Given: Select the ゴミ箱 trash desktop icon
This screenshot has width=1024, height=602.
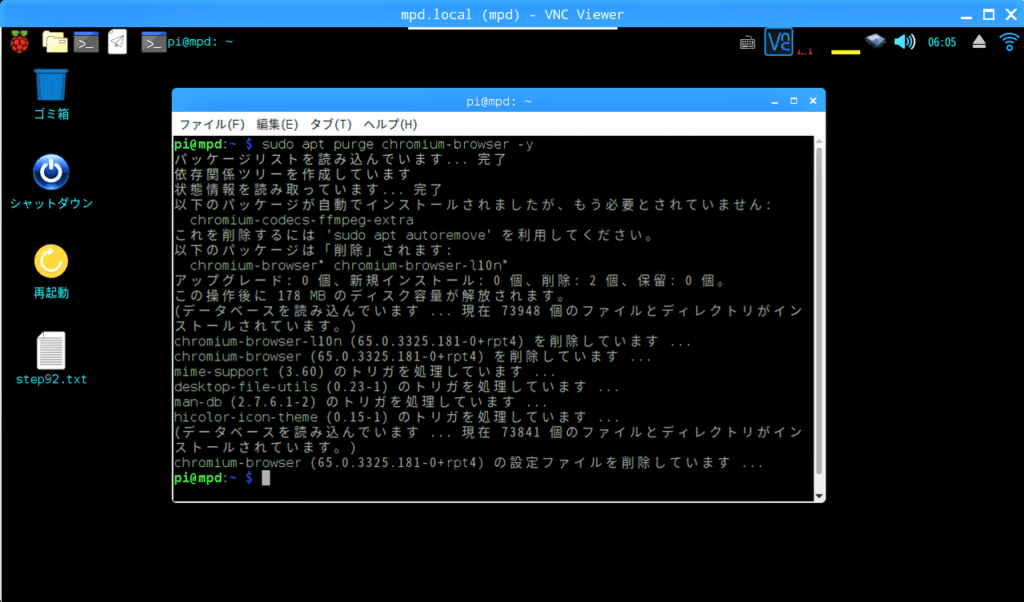Looking at the screenshot, I should (x=51, y=95).
